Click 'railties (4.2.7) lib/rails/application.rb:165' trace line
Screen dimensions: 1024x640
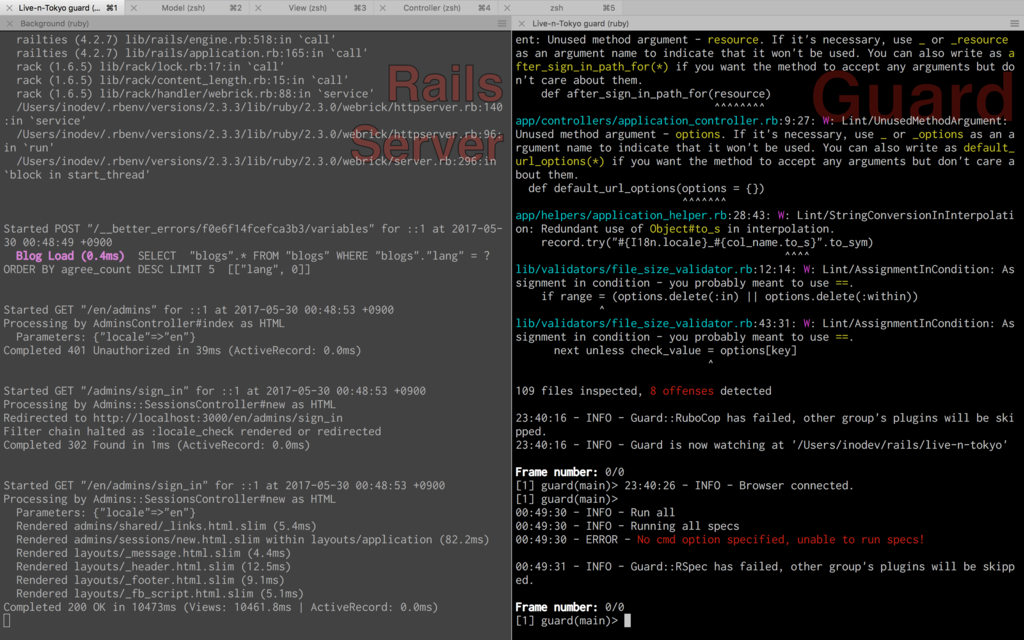192,54
